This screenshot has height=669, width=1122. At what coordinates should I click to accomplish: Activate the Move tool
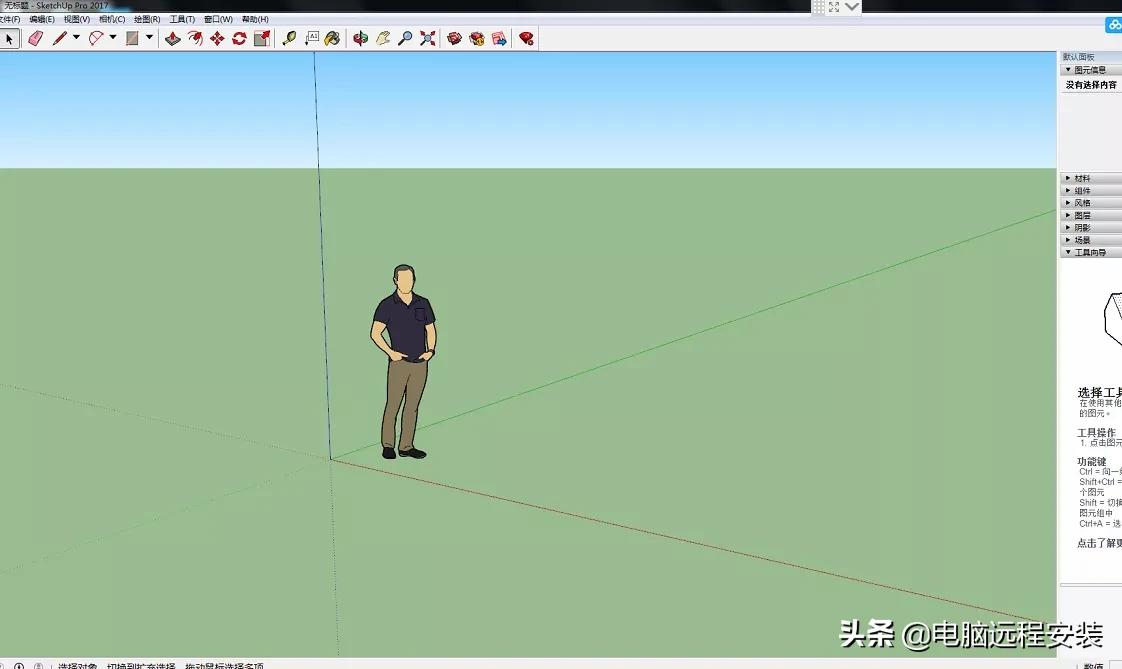pos(216,38)
